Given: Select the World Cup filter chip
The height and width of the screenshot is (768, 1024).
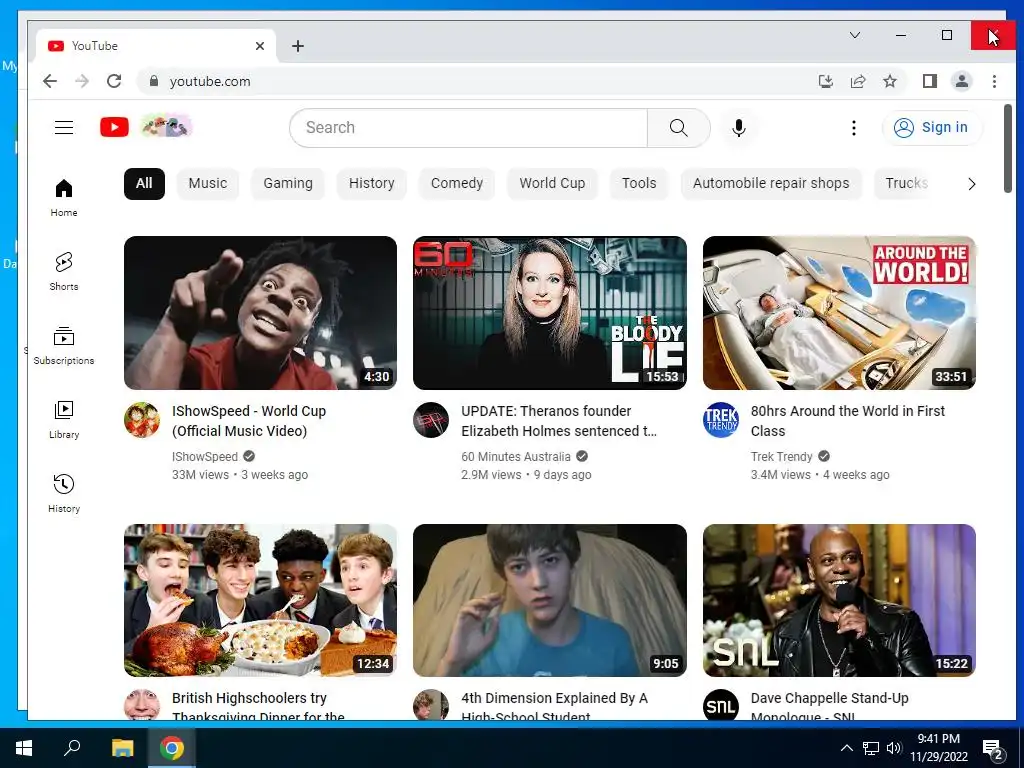Looking at the screenshot, I should coord(552,184).
